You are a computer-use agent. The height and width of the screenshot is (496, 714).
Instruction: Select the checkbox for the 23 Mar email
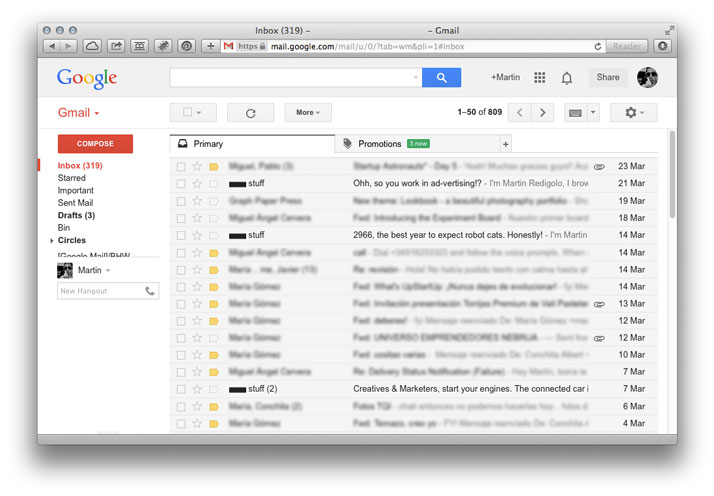(181, 167)
